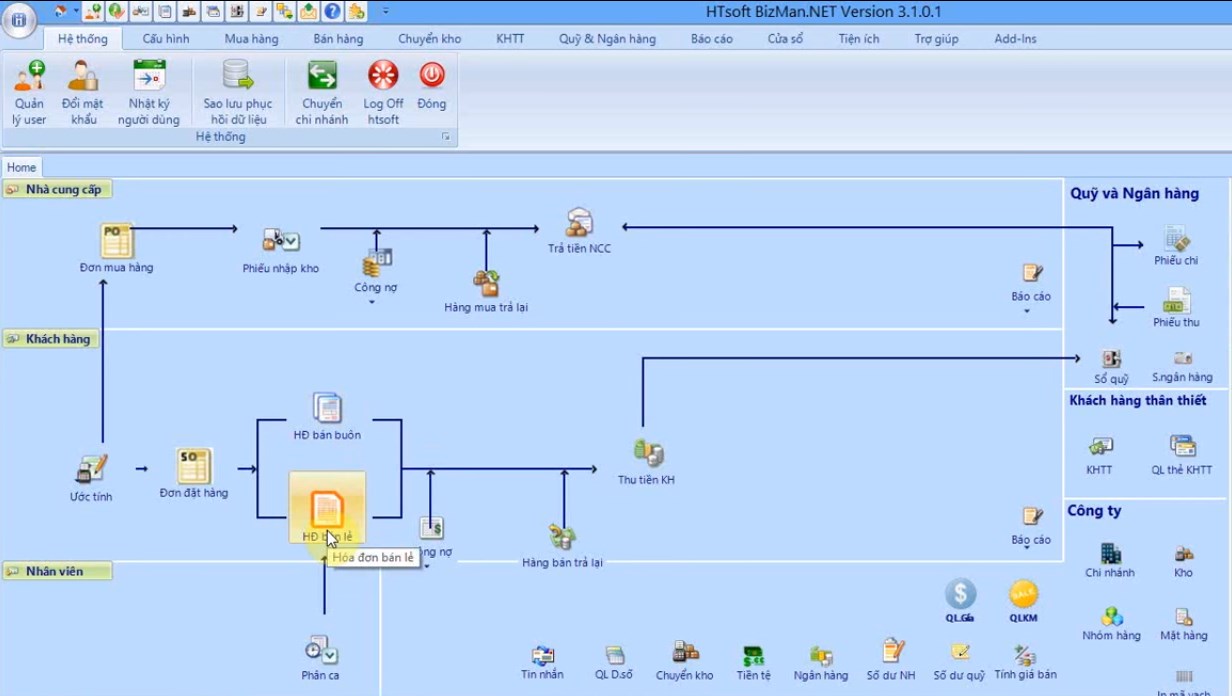
Task: Click the Khách hàng section label
Action: point(50,339)
